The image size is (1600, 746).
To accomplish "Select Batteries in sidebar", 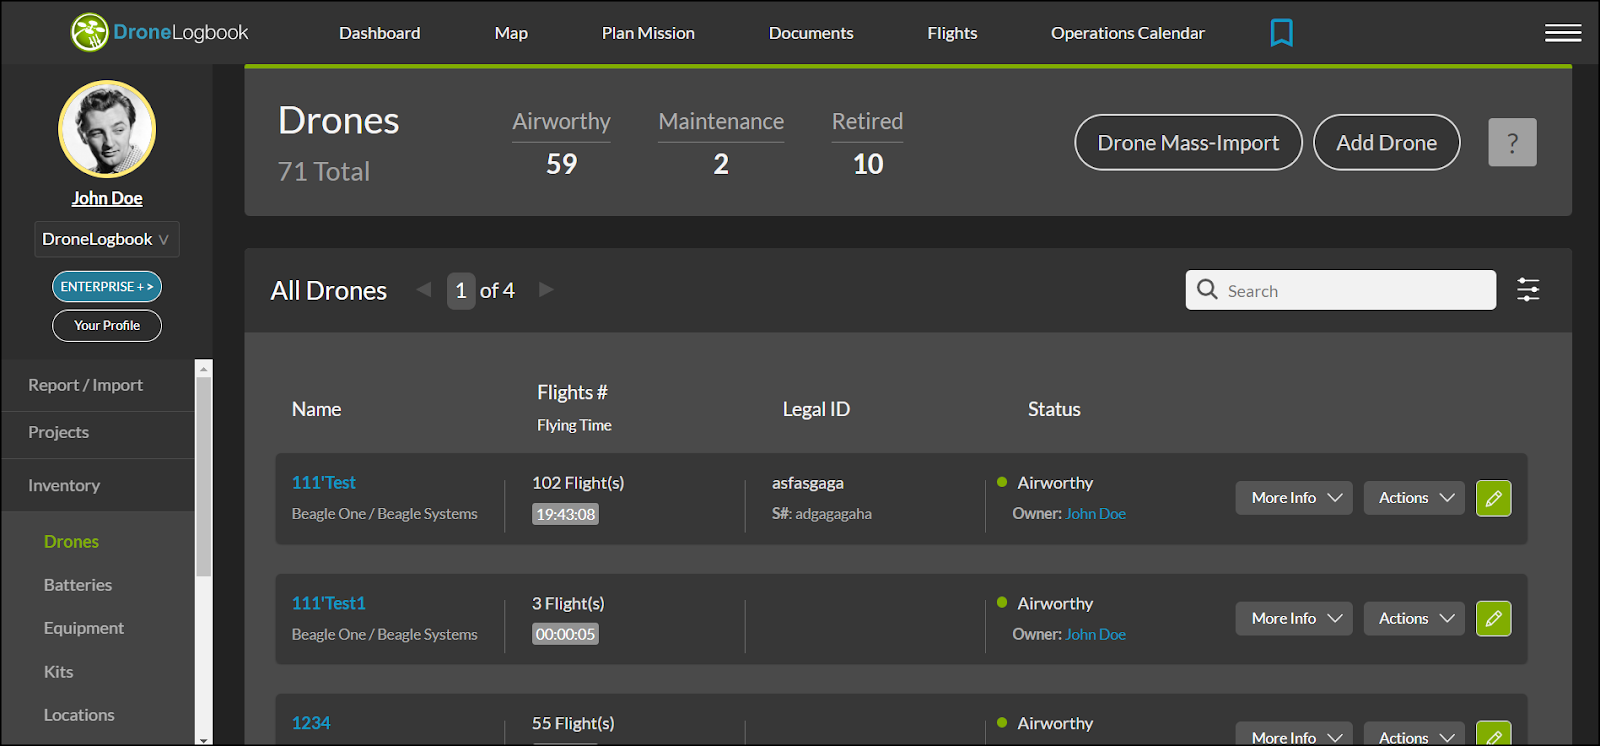I will (x=78, y=585).
